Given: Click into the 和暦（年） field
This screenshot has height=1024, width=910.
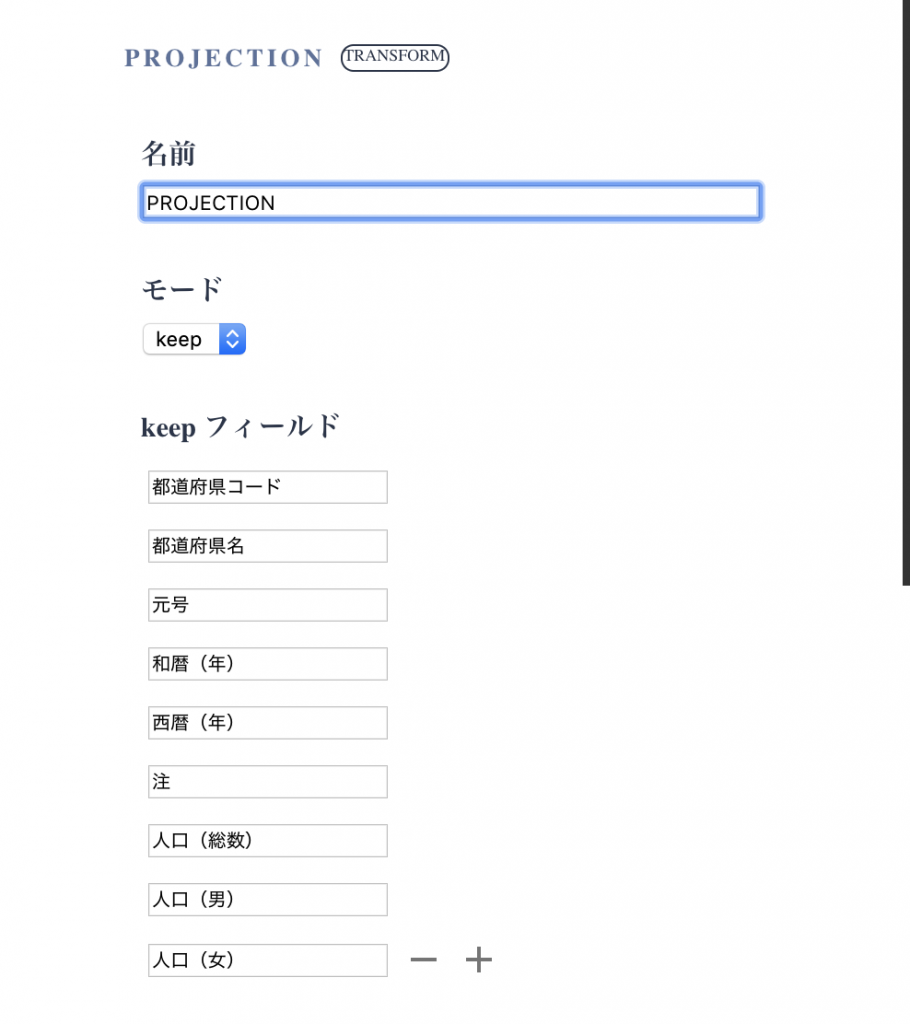Looking at the screenshot, I should click(267, 664).
